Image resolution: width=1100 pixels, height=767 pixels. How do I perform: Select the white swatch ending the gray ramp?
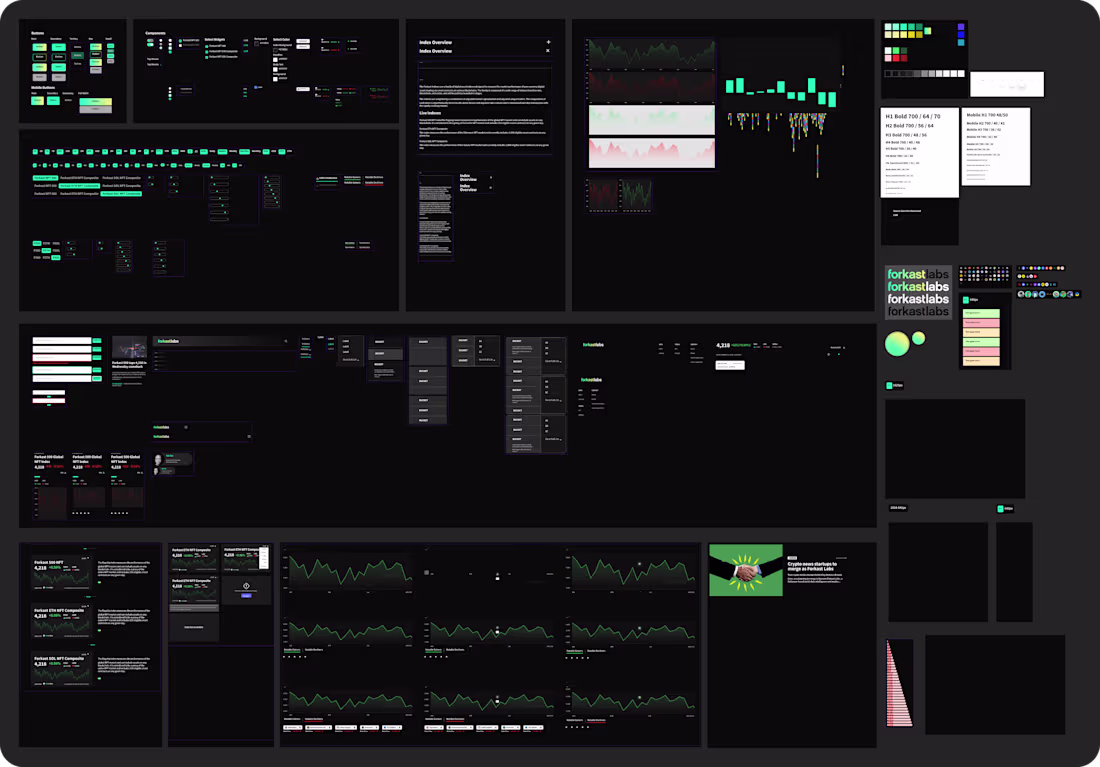click(961, 73)
